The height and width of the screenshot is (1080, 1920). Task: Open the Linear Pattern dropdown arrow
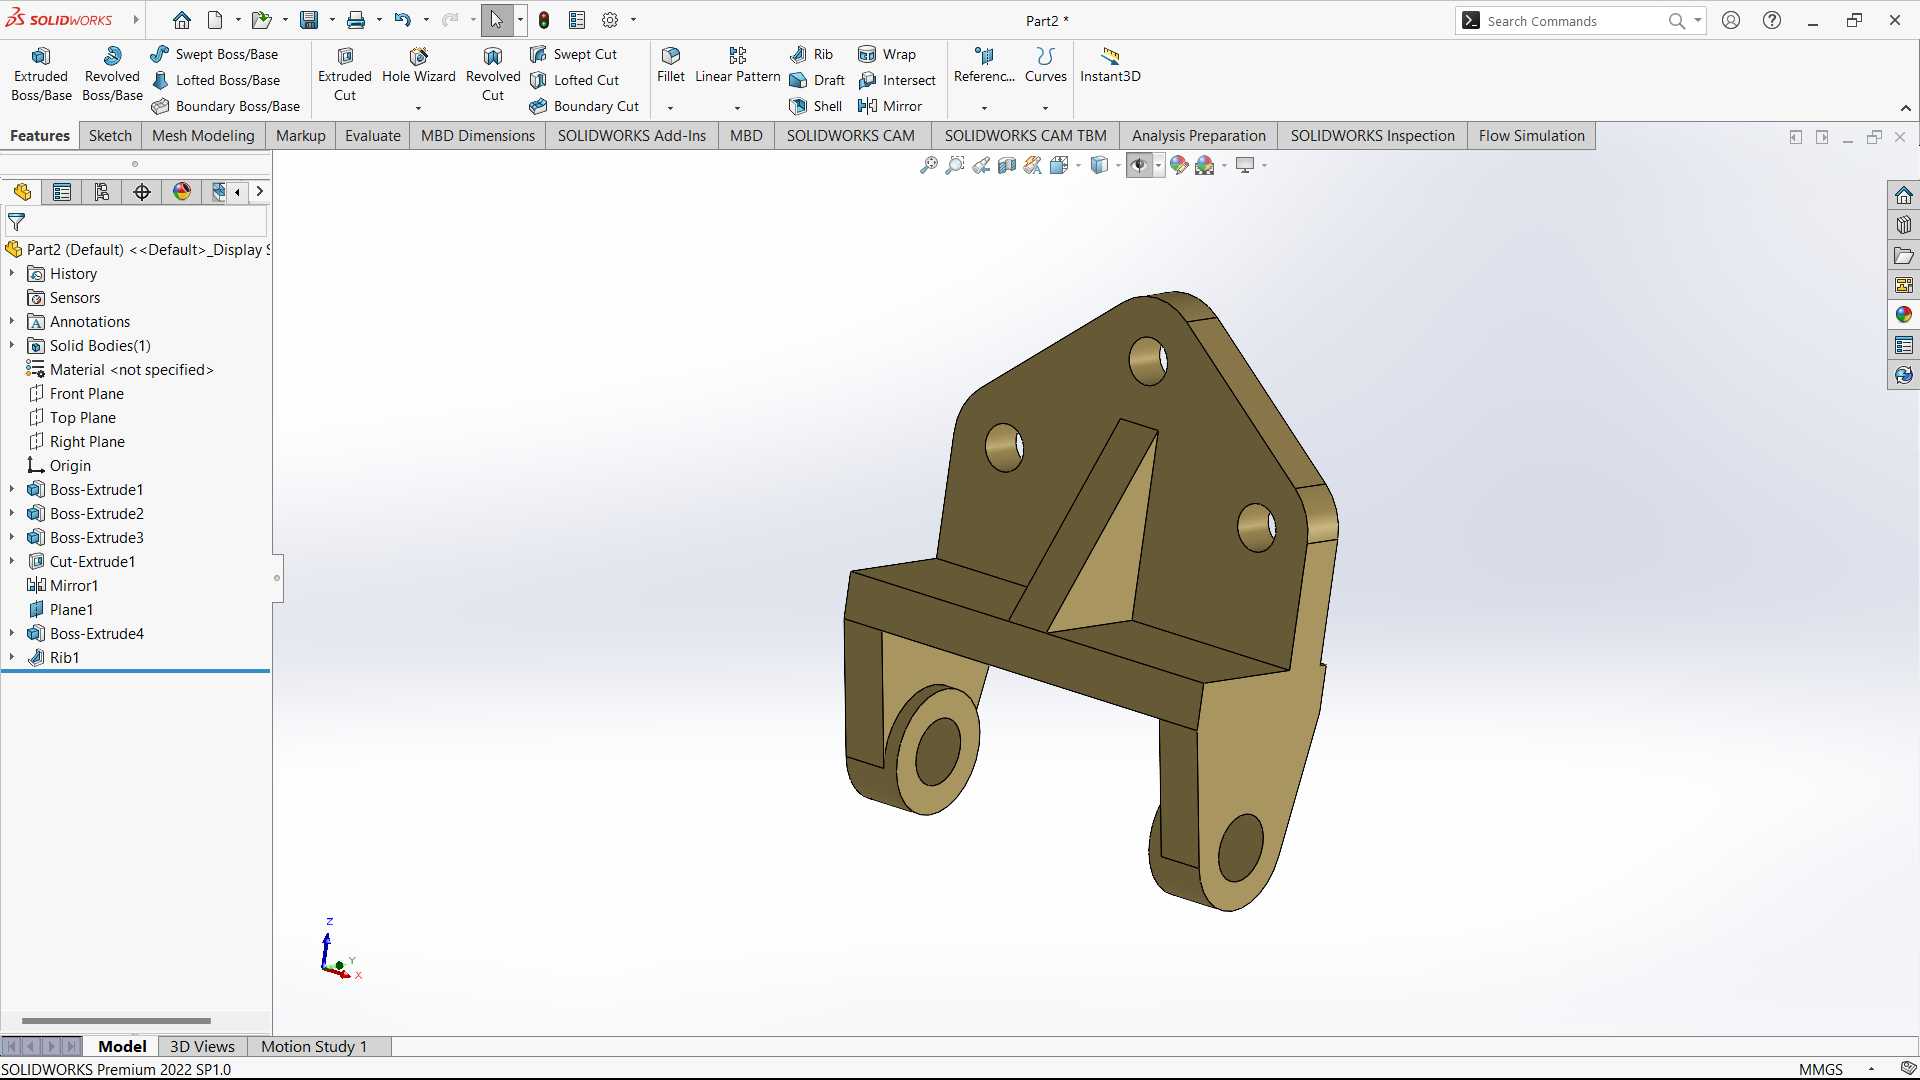point(737,108)
